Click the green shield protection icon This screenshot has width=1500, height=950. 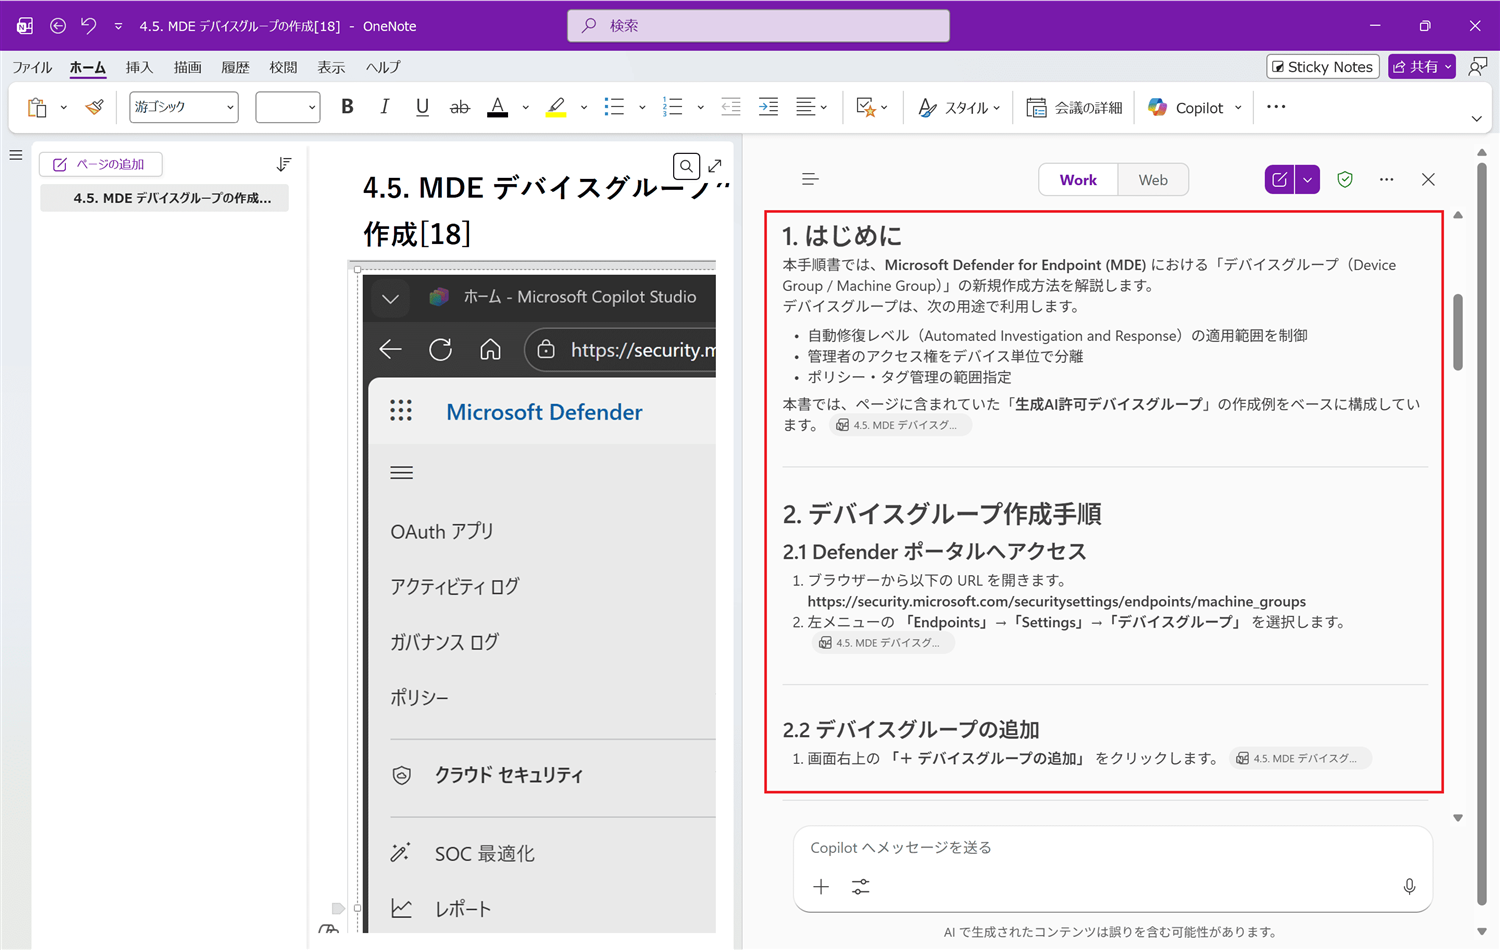click(1345, 180)
